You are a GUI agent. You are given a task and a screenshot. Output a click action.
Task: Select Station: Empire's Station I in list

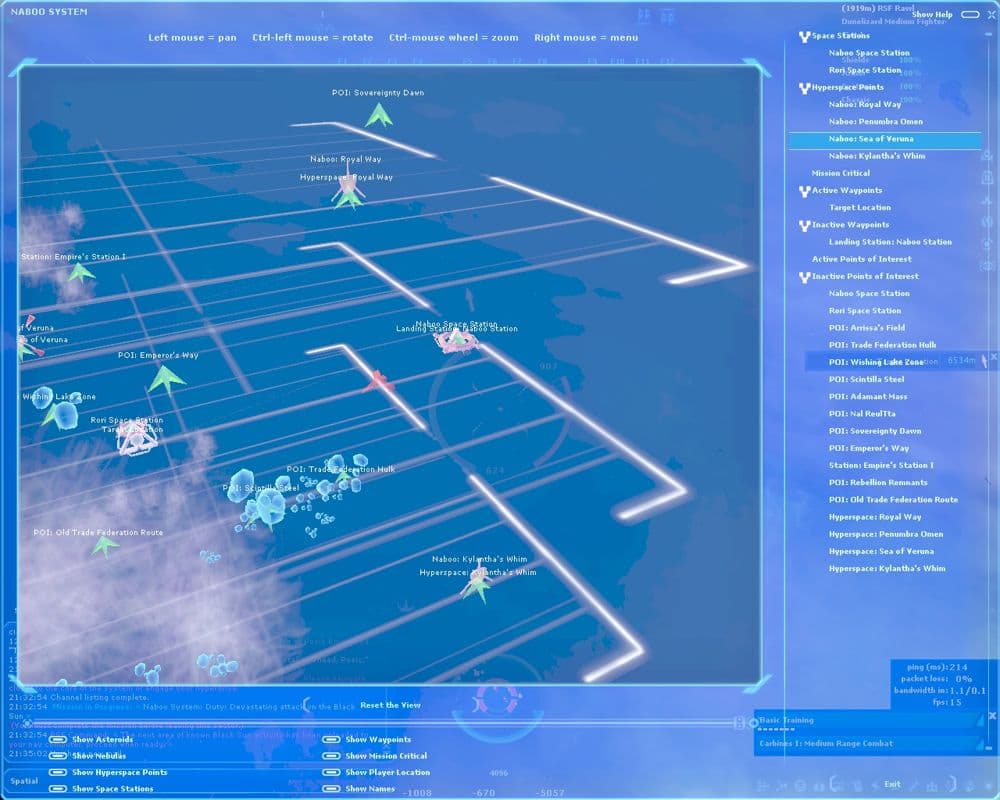coord(881,465)
